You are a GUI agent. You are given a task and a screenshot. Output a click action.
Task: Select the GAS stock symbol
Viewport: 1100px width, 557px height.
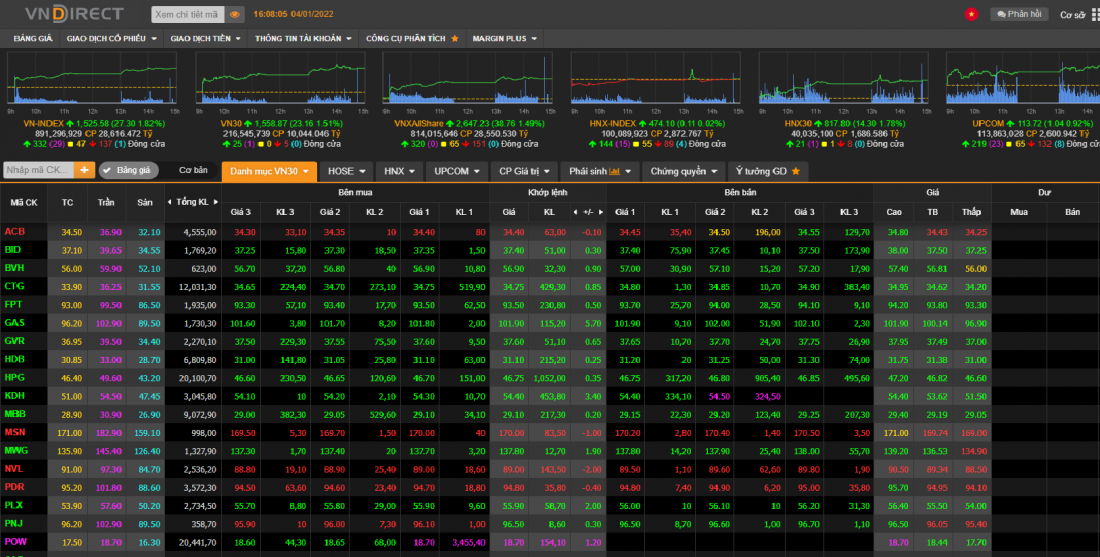click(15, 323)
